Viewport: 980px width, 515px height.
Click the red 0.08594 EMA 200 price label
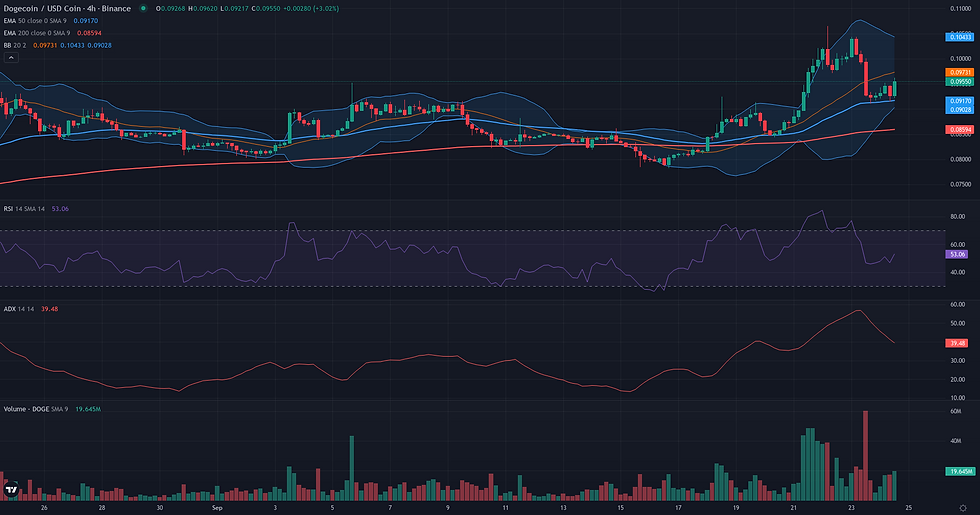coord(959,129)
